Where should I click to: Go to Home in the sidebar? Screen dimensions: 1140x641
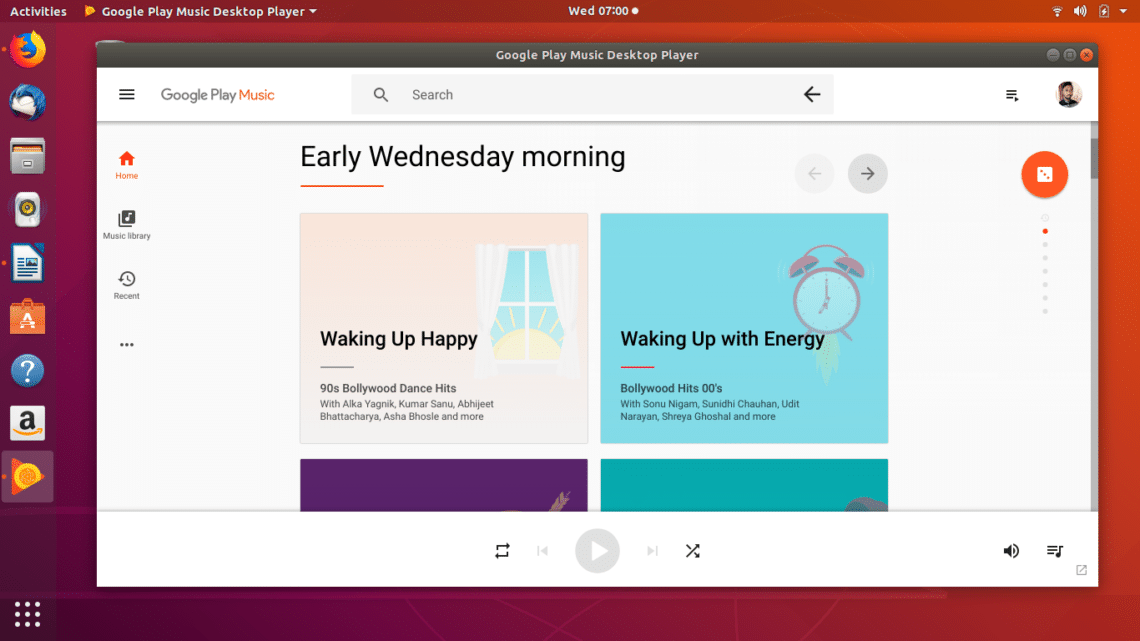click(127, 165)
